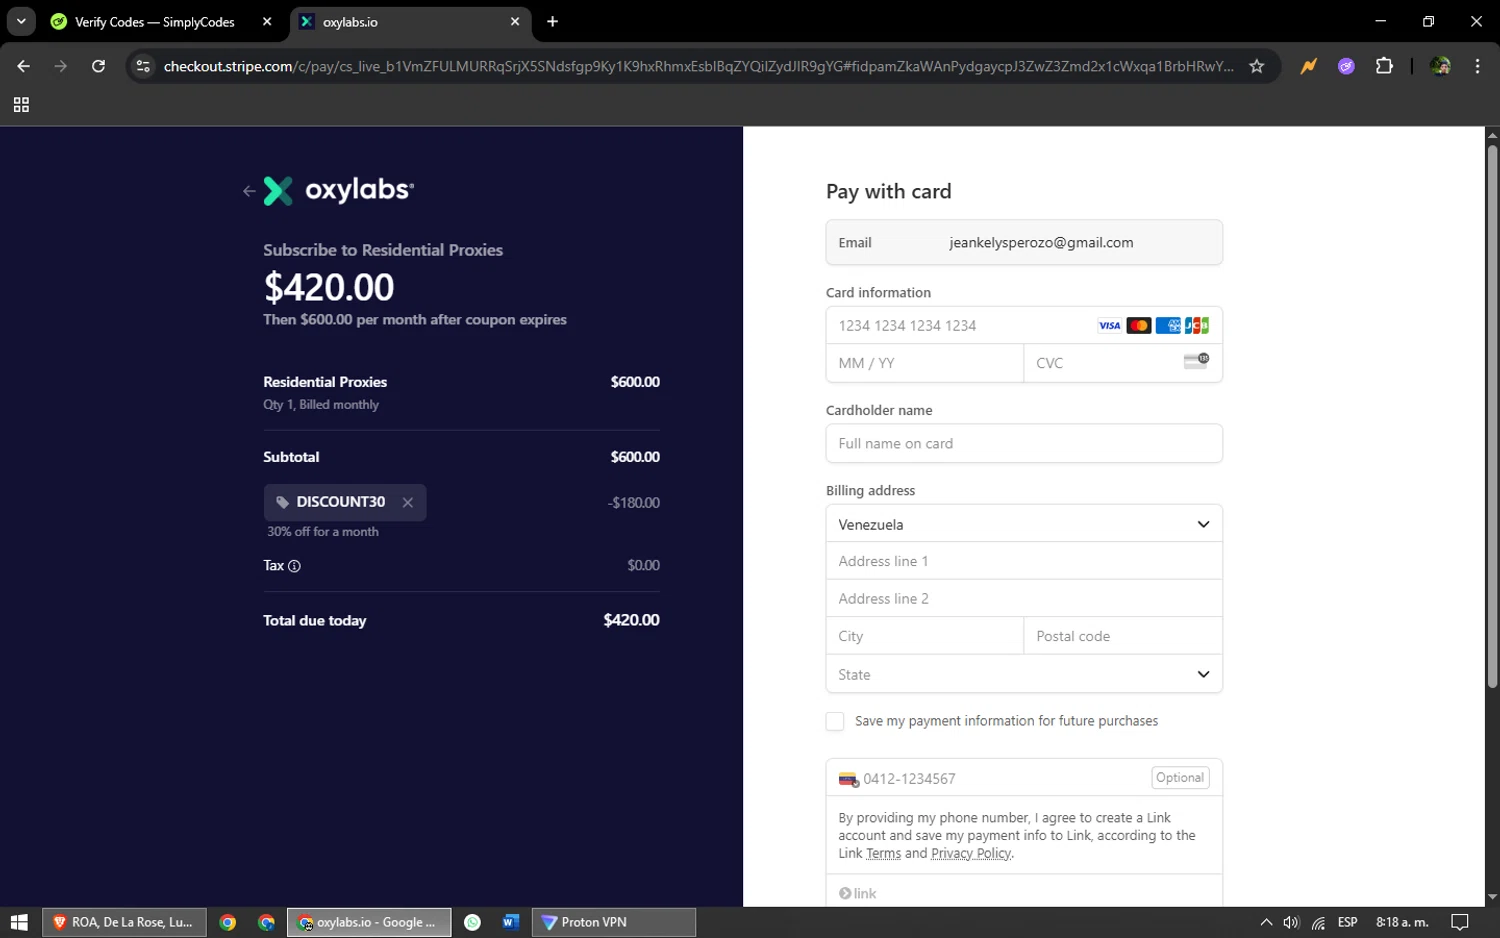Click the volume icon in system tray
Screen dimensions: 1500x938
(x=1291, y=922)
